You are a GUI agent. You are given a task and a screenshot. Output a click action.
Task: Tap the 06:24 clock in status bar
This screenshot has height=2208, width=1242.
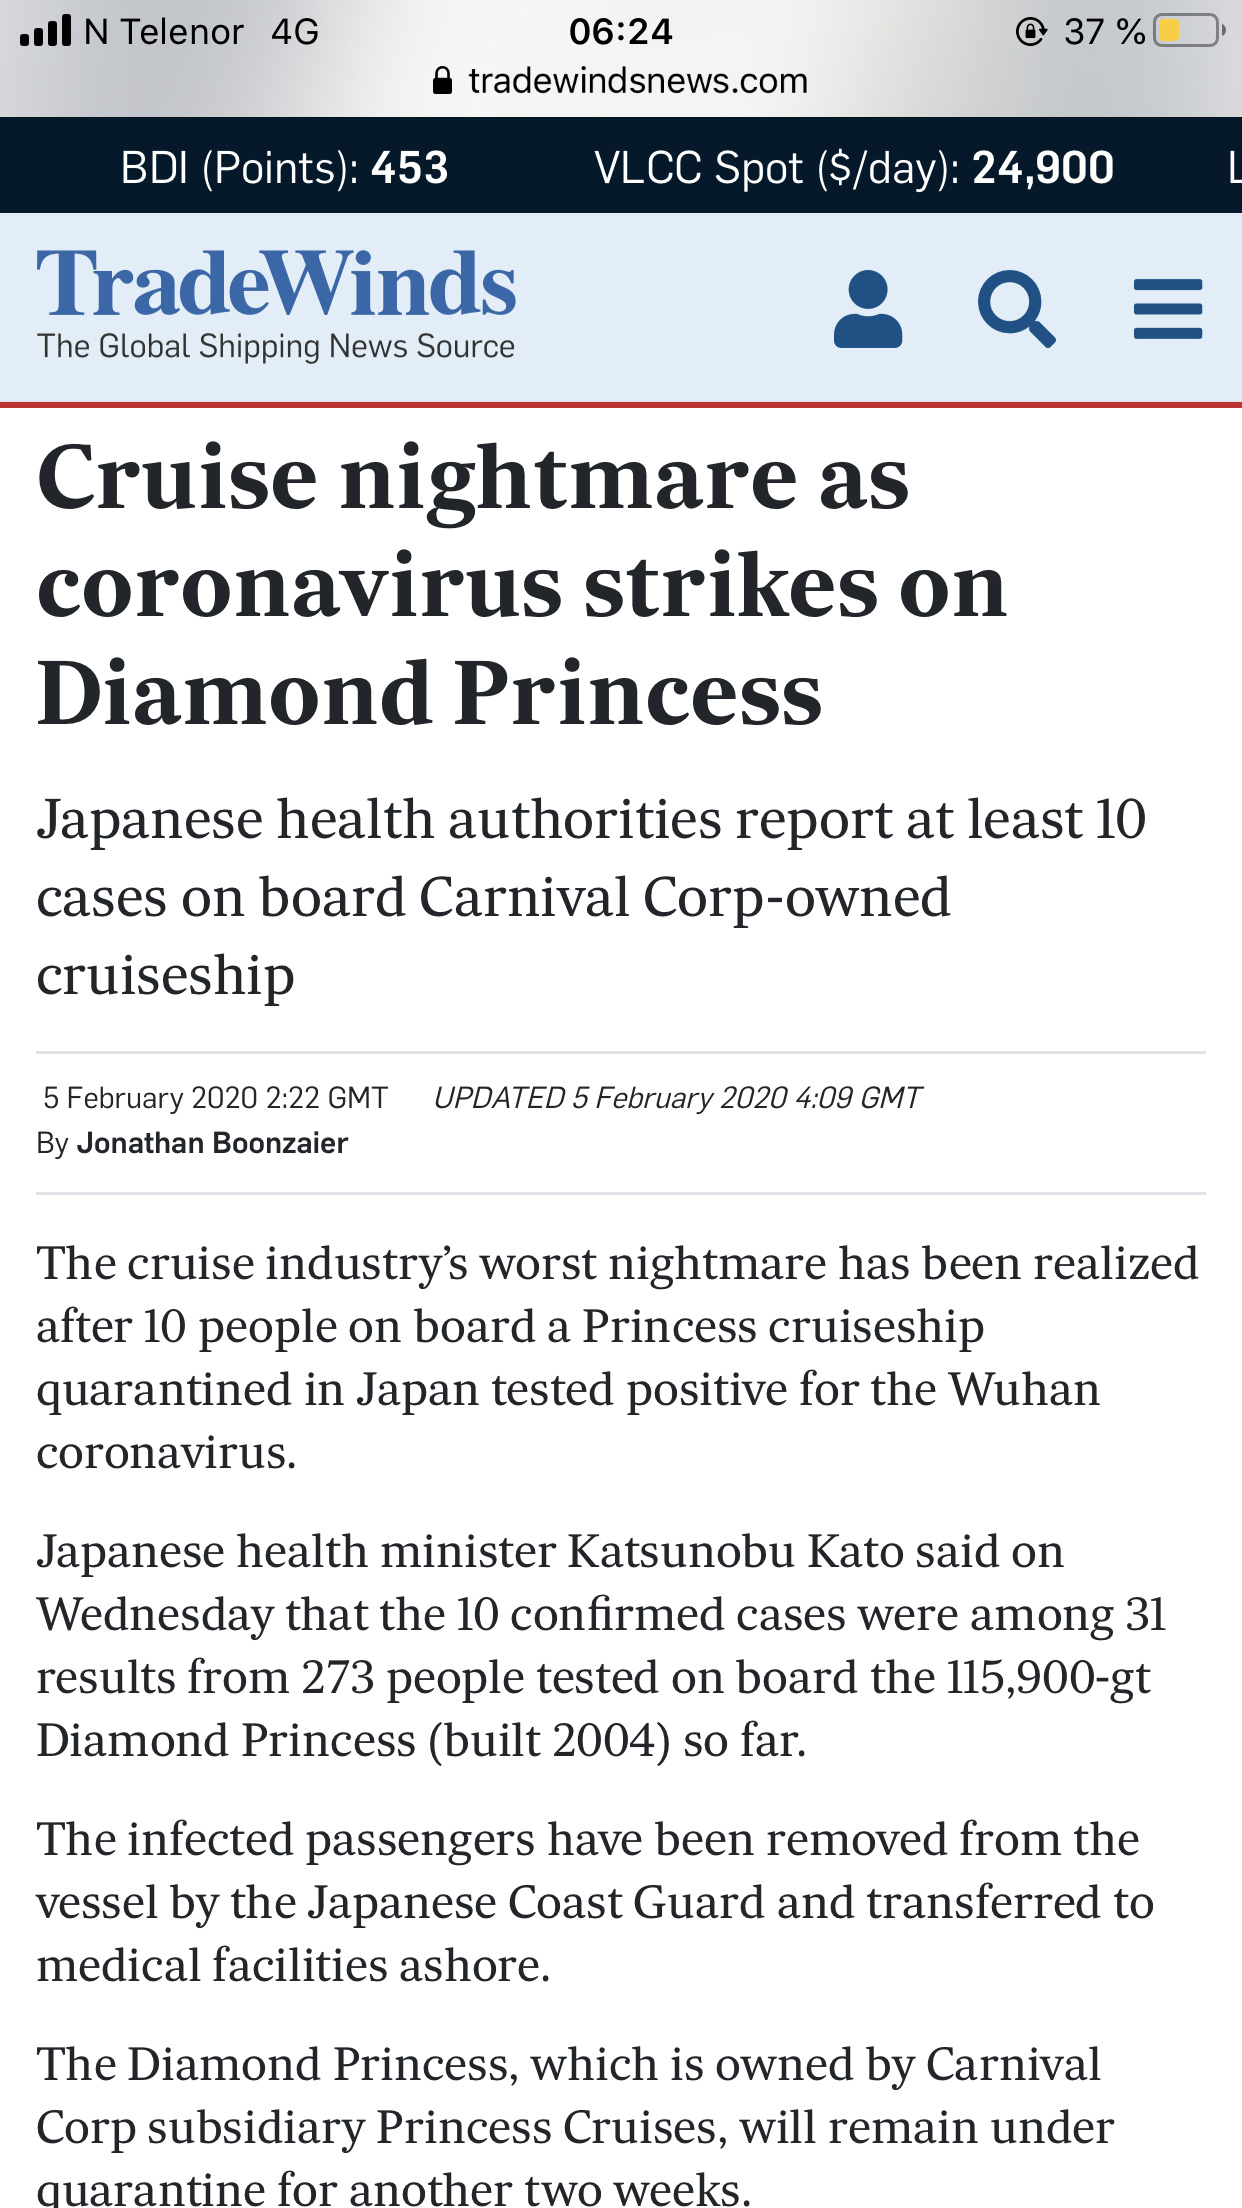pyautogui.click(x=621, y=31)
